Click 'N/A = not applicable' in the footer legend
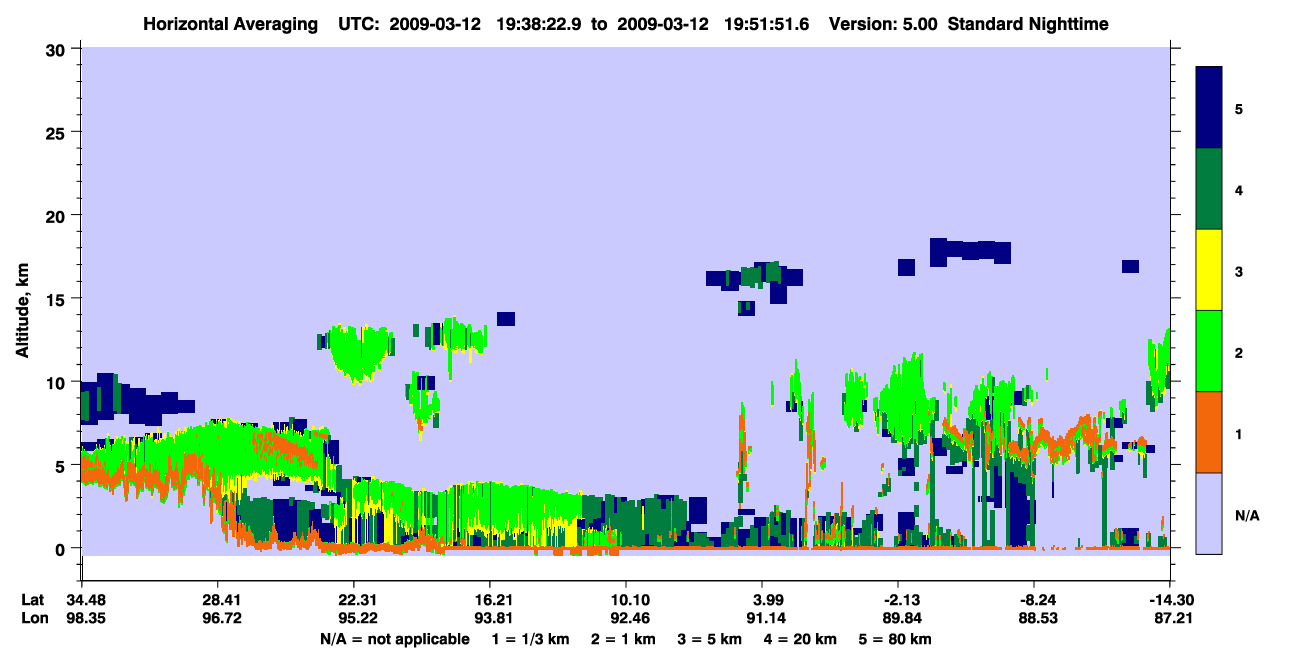The image size is (1300, 667). coord(395,639)
